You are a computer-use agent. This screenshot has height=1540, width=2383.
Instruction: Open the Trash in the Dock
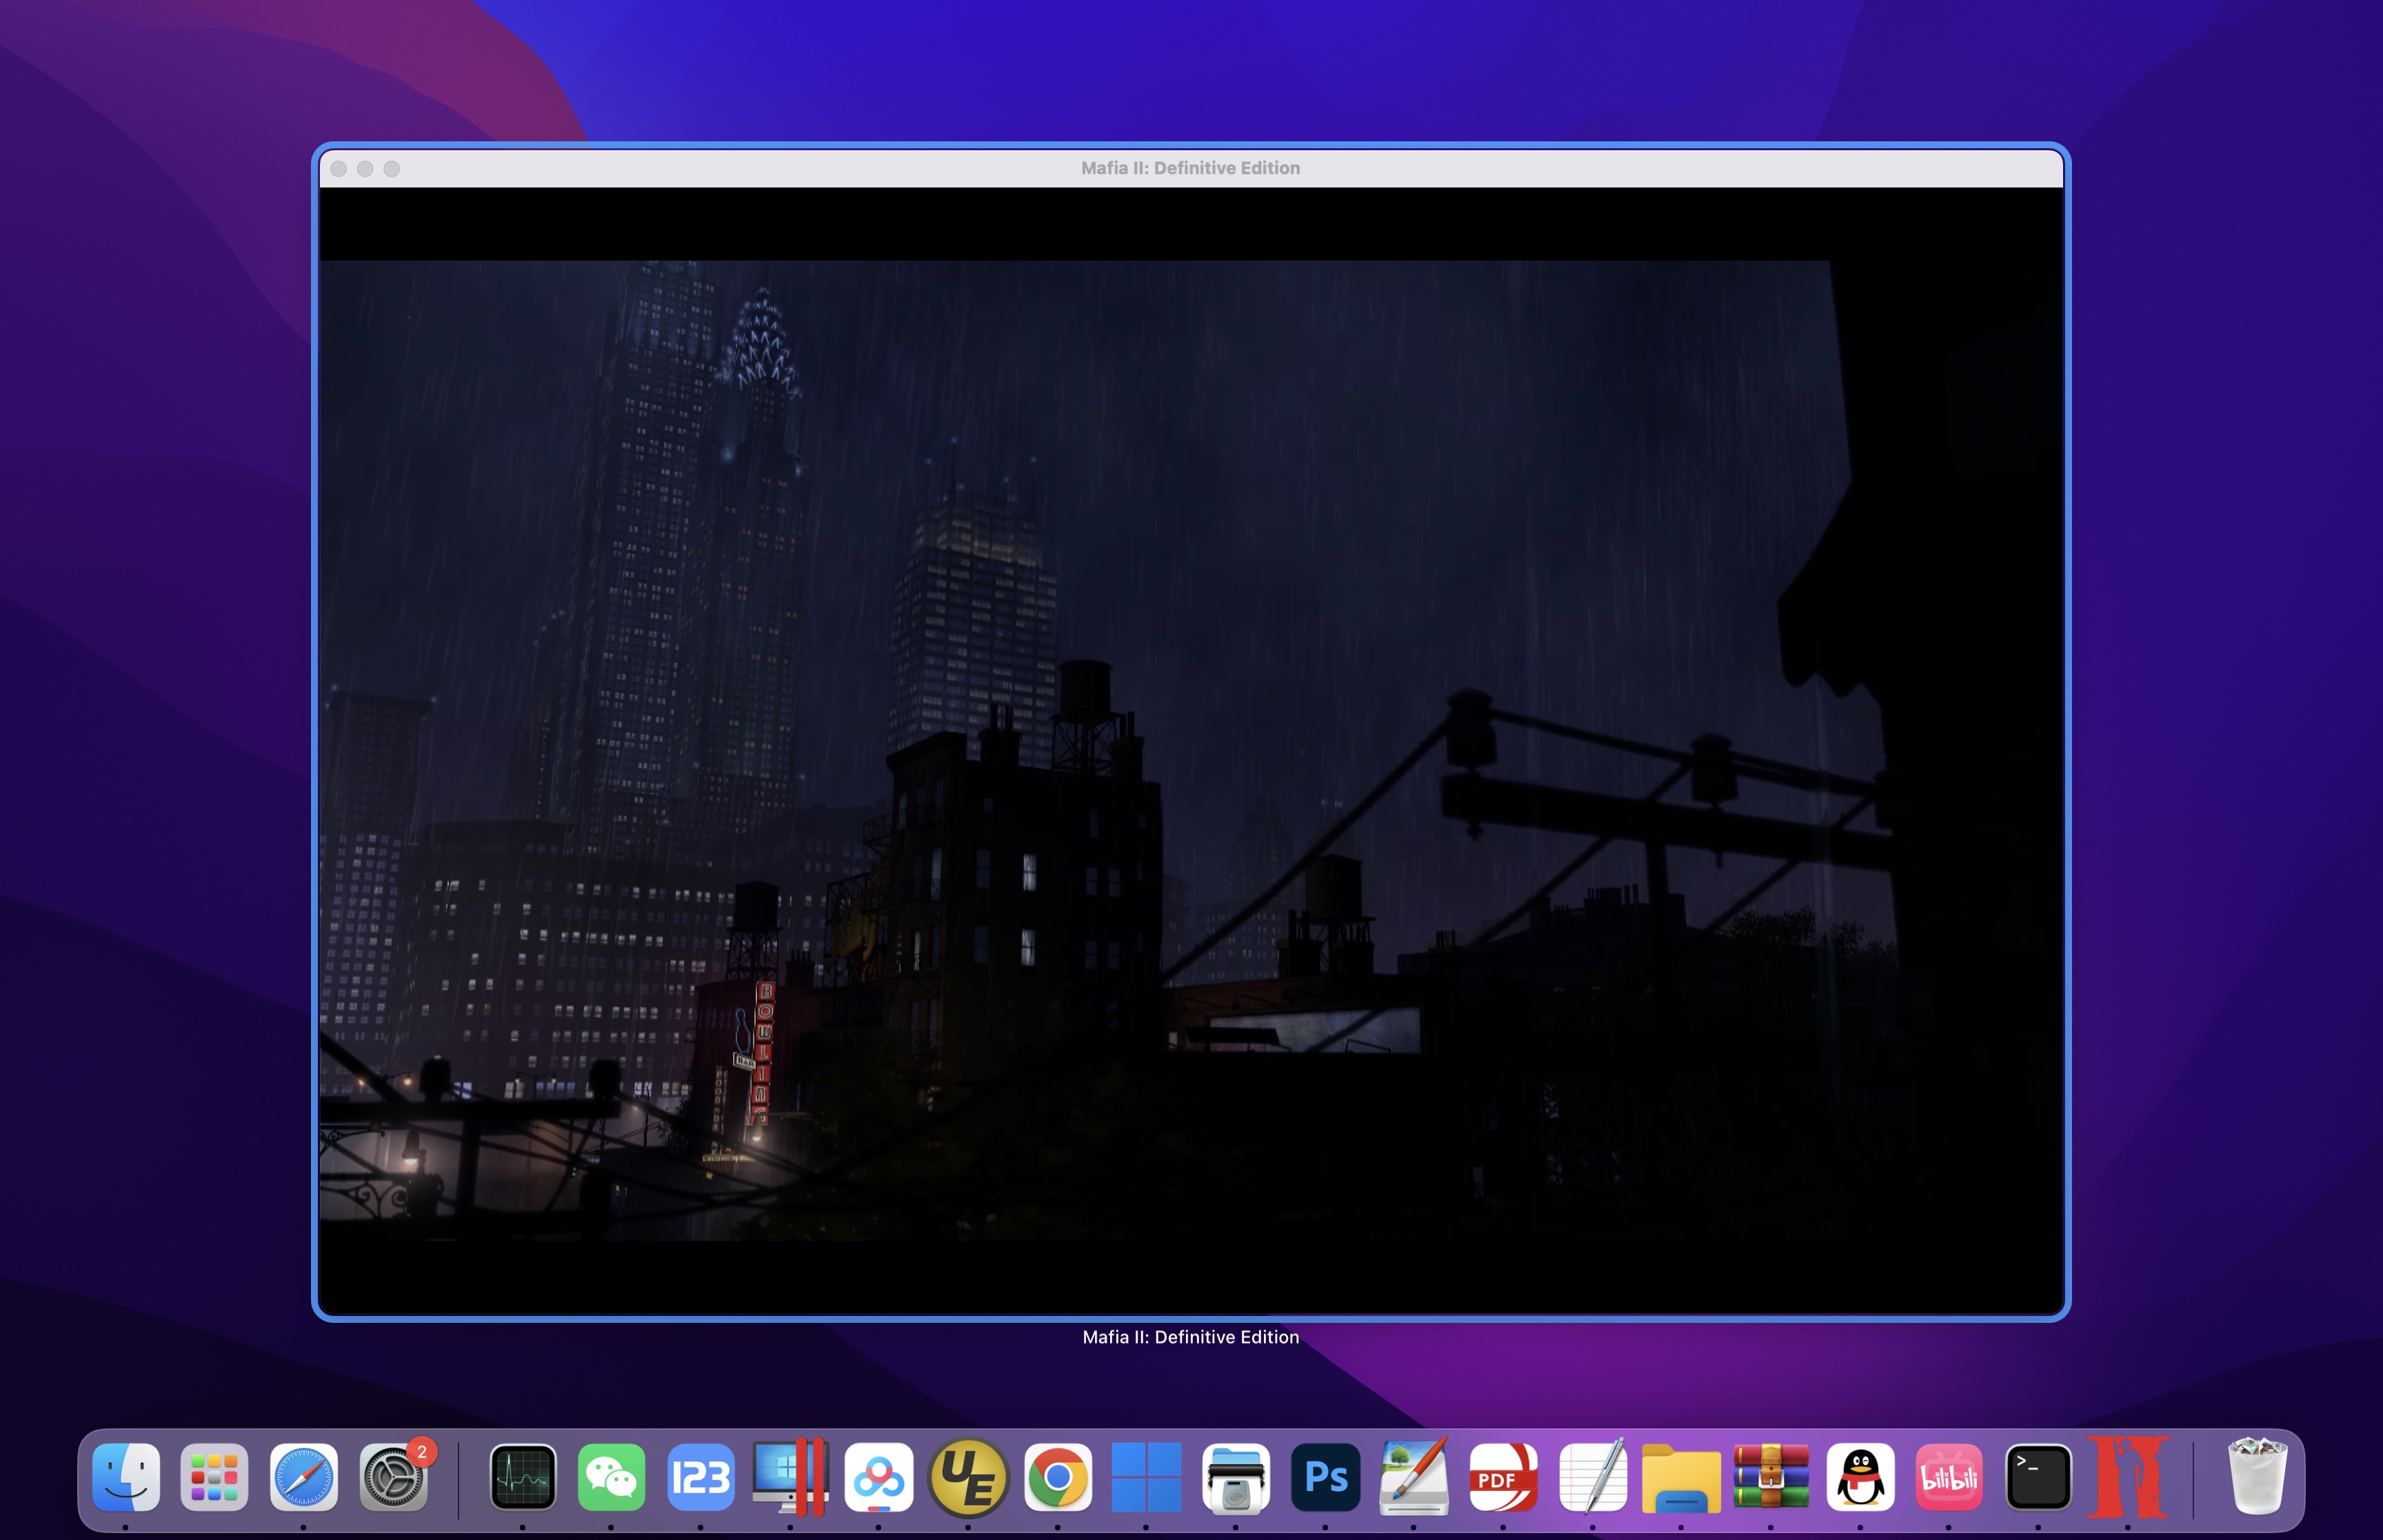(2258, 1477)
